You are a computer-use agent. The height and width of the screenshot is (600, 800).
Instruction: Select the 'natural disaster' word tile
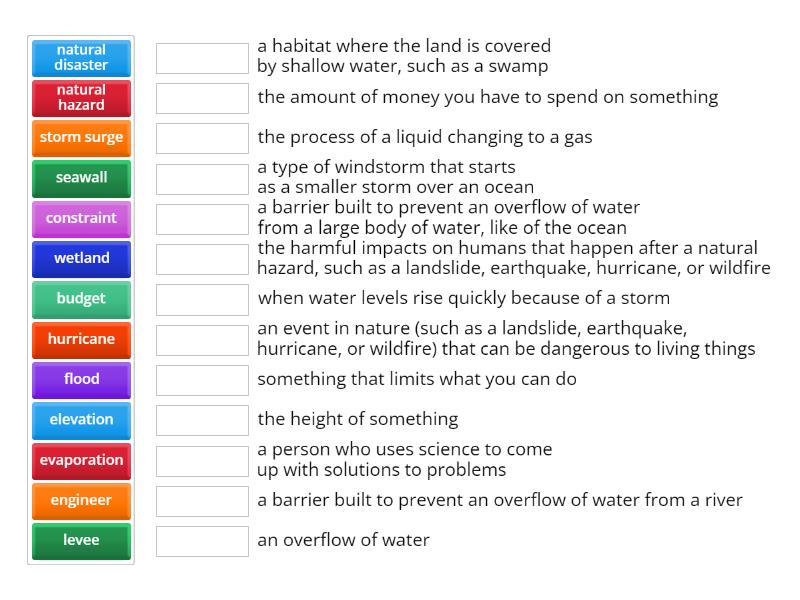click(81, 58)
